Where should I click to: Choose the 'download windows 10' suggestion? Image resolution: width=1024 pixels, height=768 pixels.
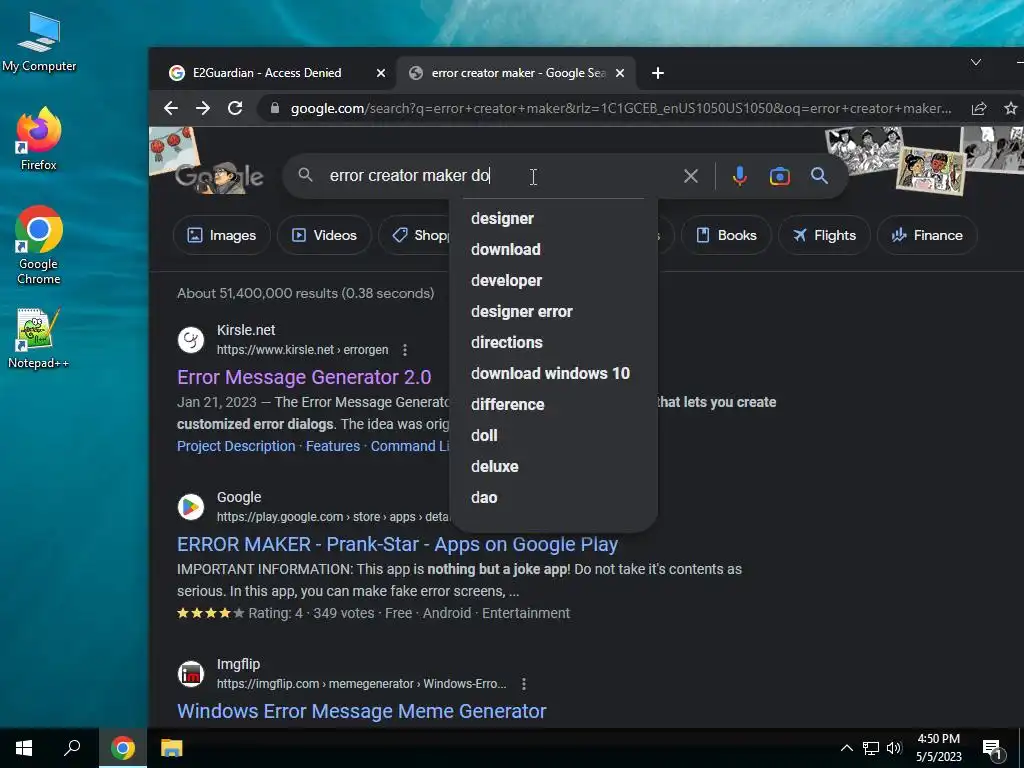point(553,374)
